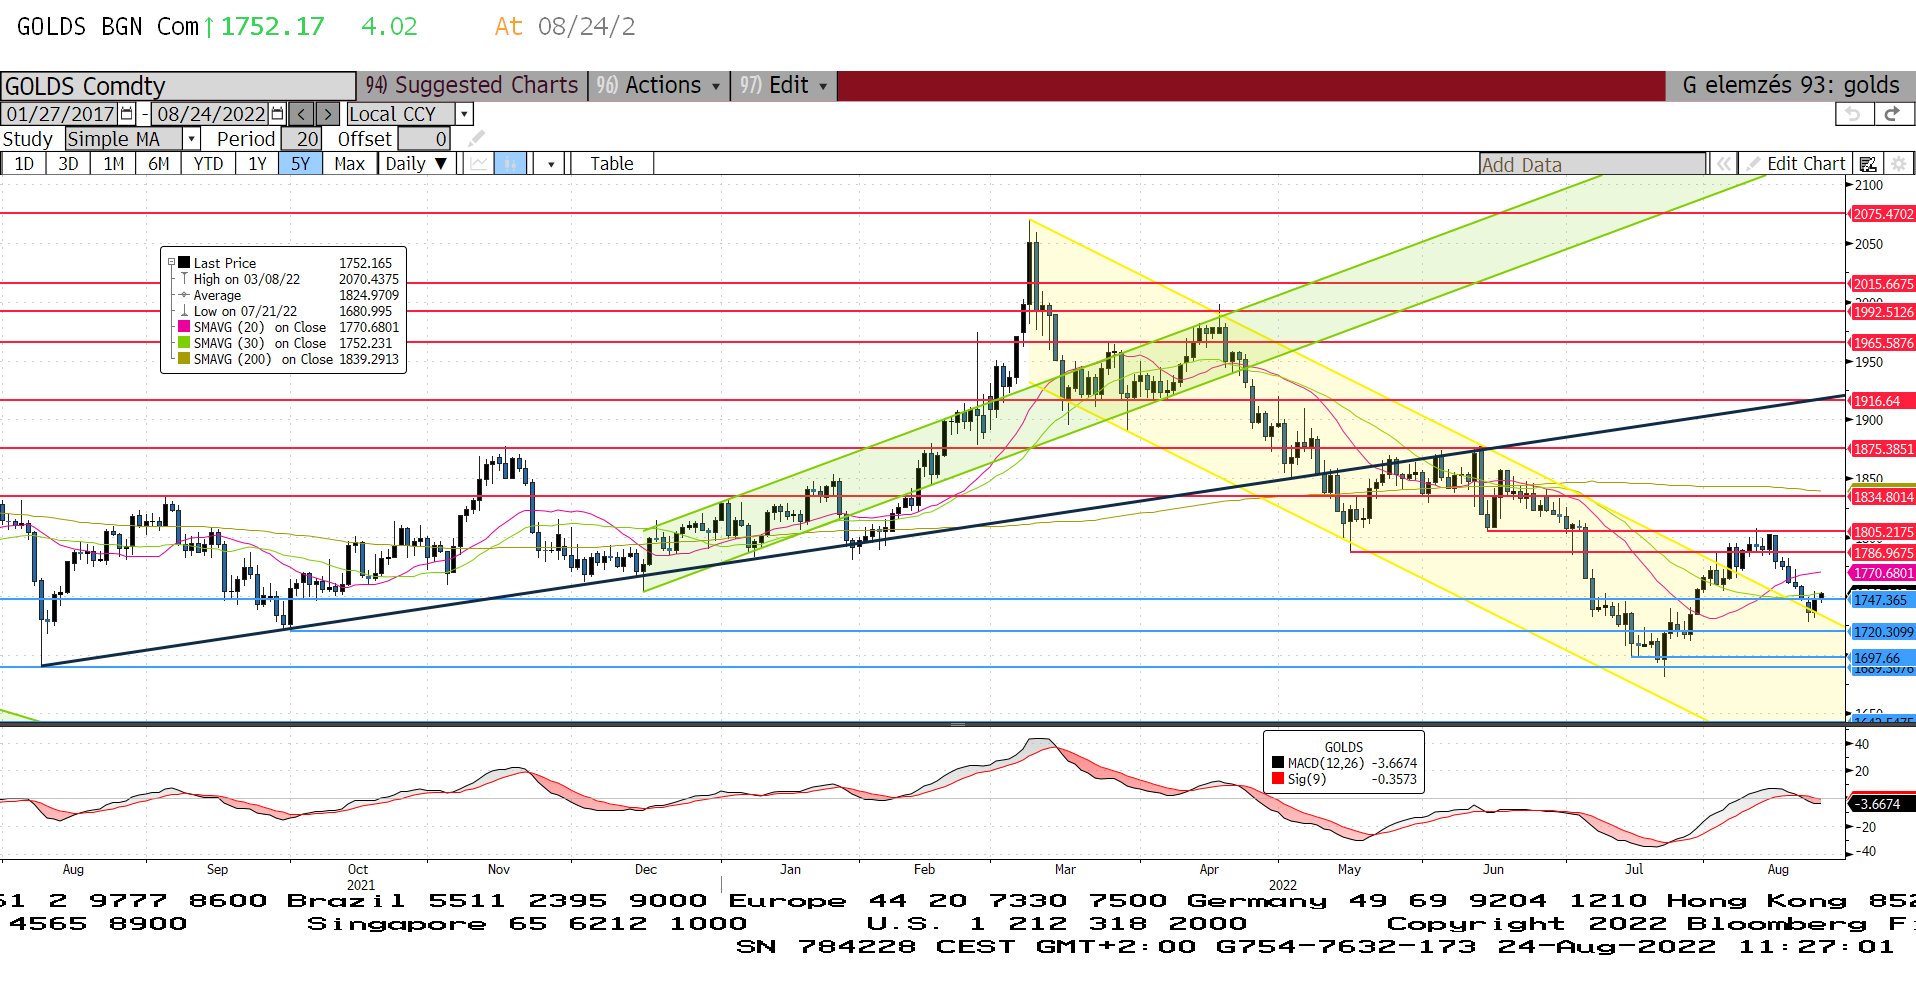Click the SMAVG (20) magenta legend swatch
This screenshot has width=1916, height=1002.
[184, 327]
